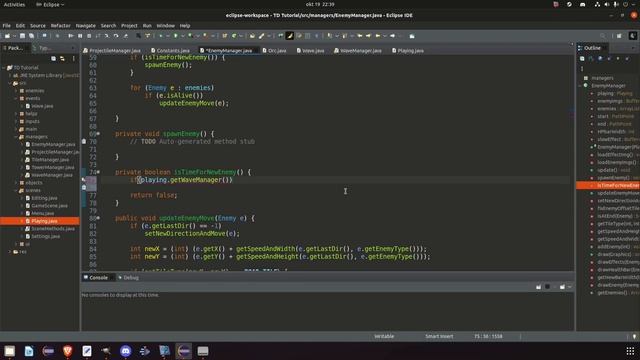640x360 pixels.
Task: Open the Refactor menu
Action: tap(60, 25)
